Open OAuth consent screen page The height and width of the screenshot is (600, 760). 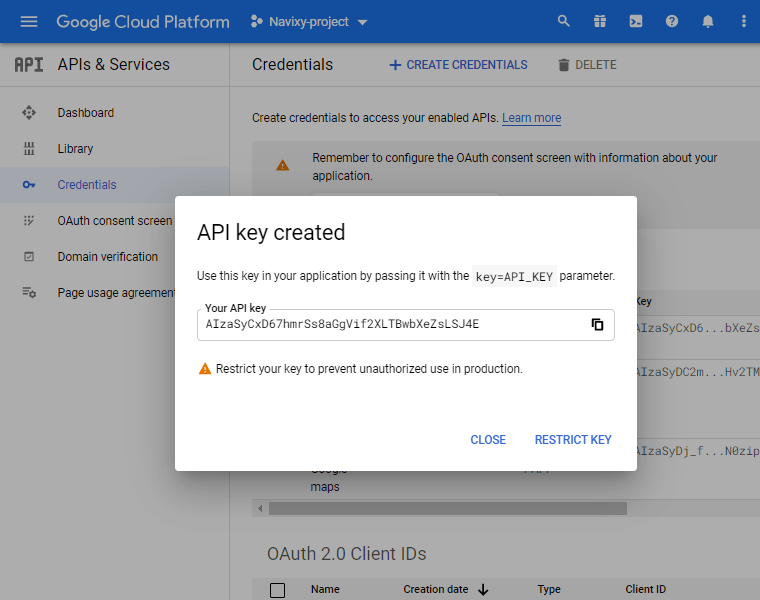[x=115, y=221]
